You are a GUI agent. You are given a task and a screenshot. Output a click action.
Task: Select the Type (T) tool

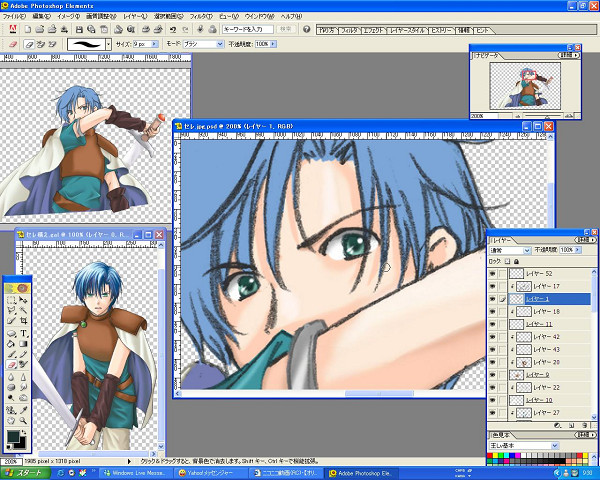point(23,333)
